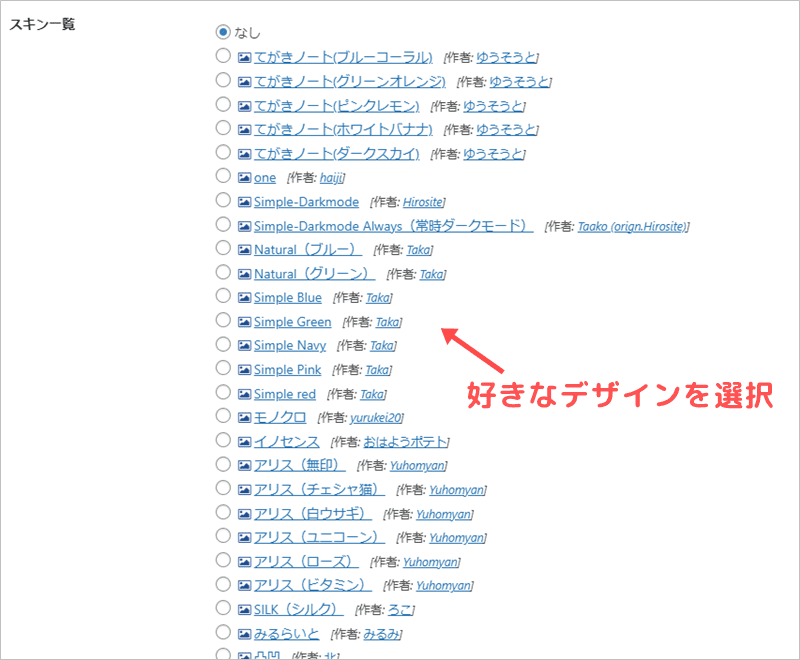This screenshot has height=660, width=800.
Task: Choose the Simple Pink radio option
Action: click(x=223, y=369)
